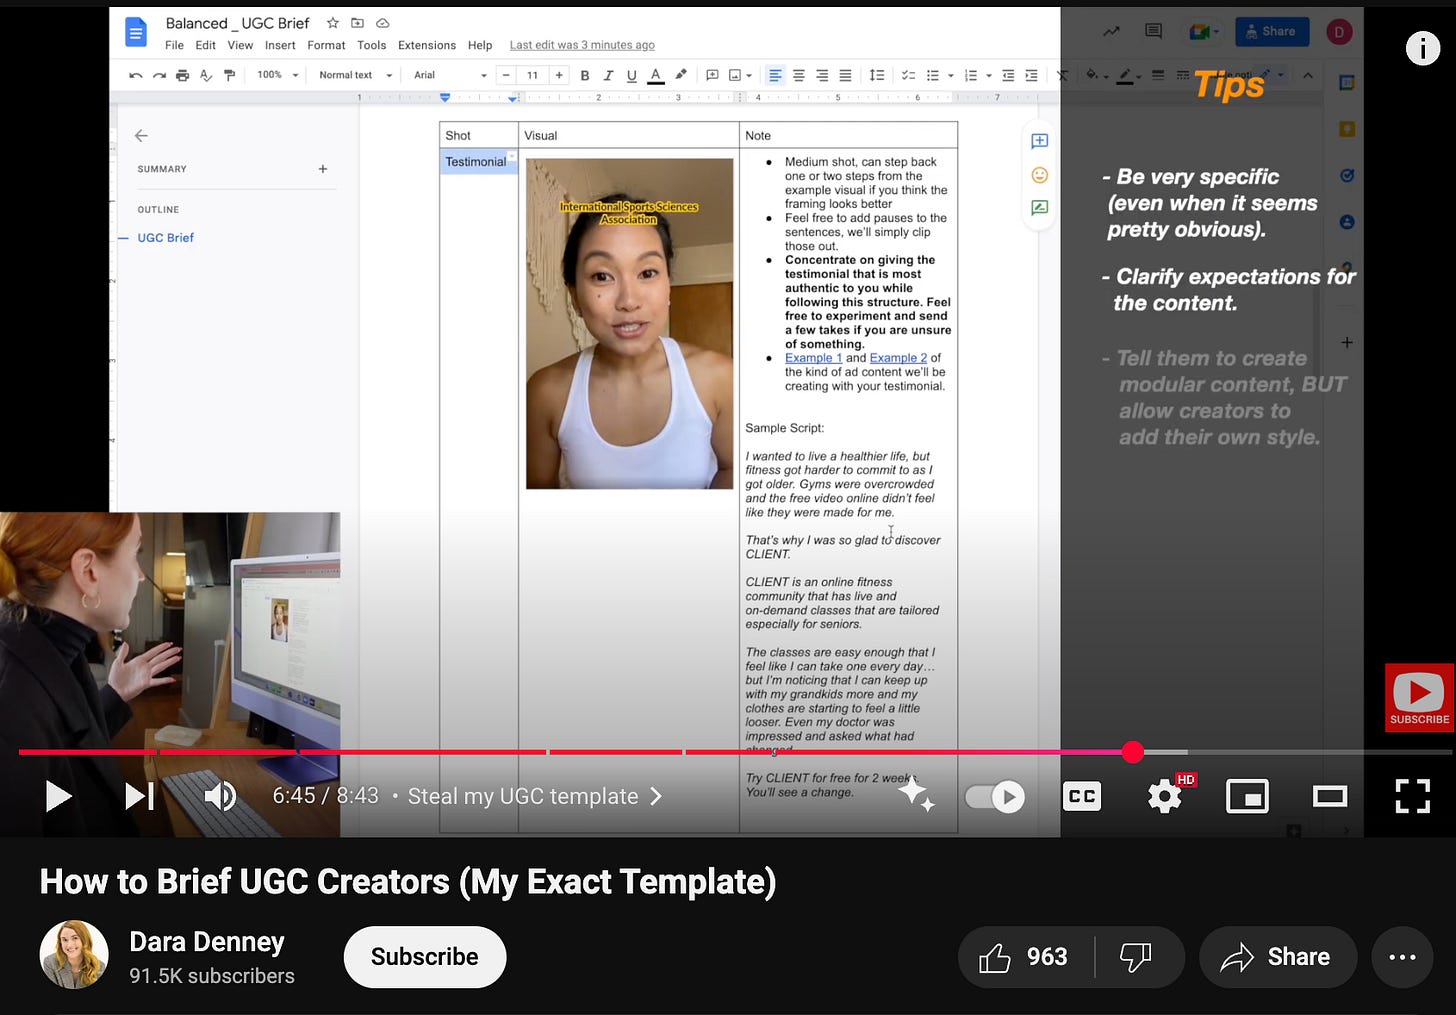
Task: Open the highlight color pen tool
Action: [x=681, y=75]
